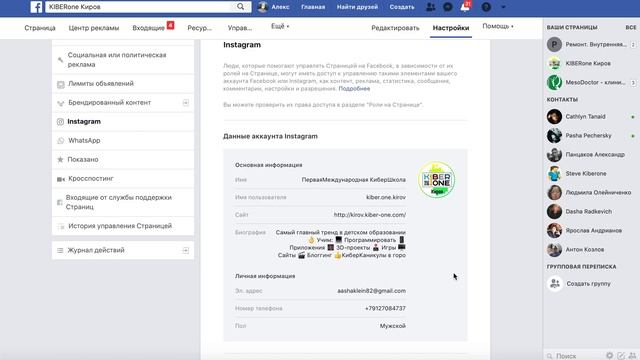Open chat with Людмила Олейниченко
The height and width of the screenshot is (360, 640).
(x=591, y=193)
